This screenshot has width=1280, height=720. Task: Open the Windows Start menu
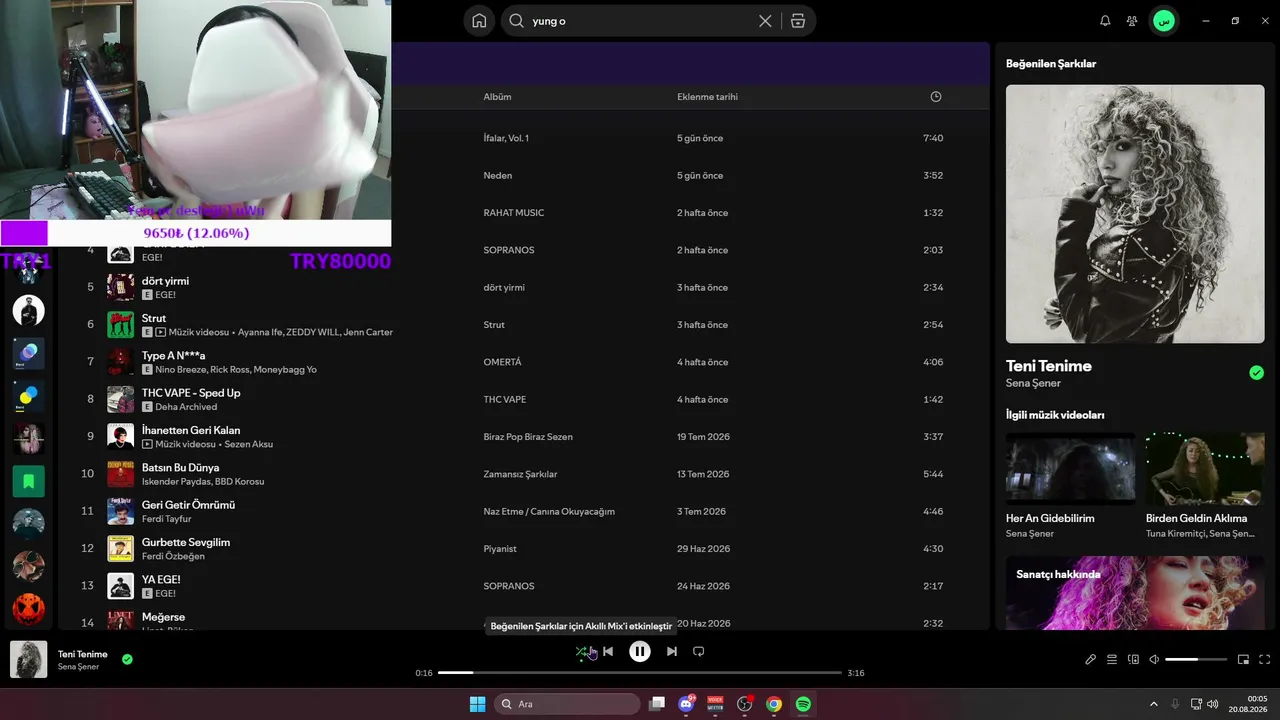click(477, 704)
